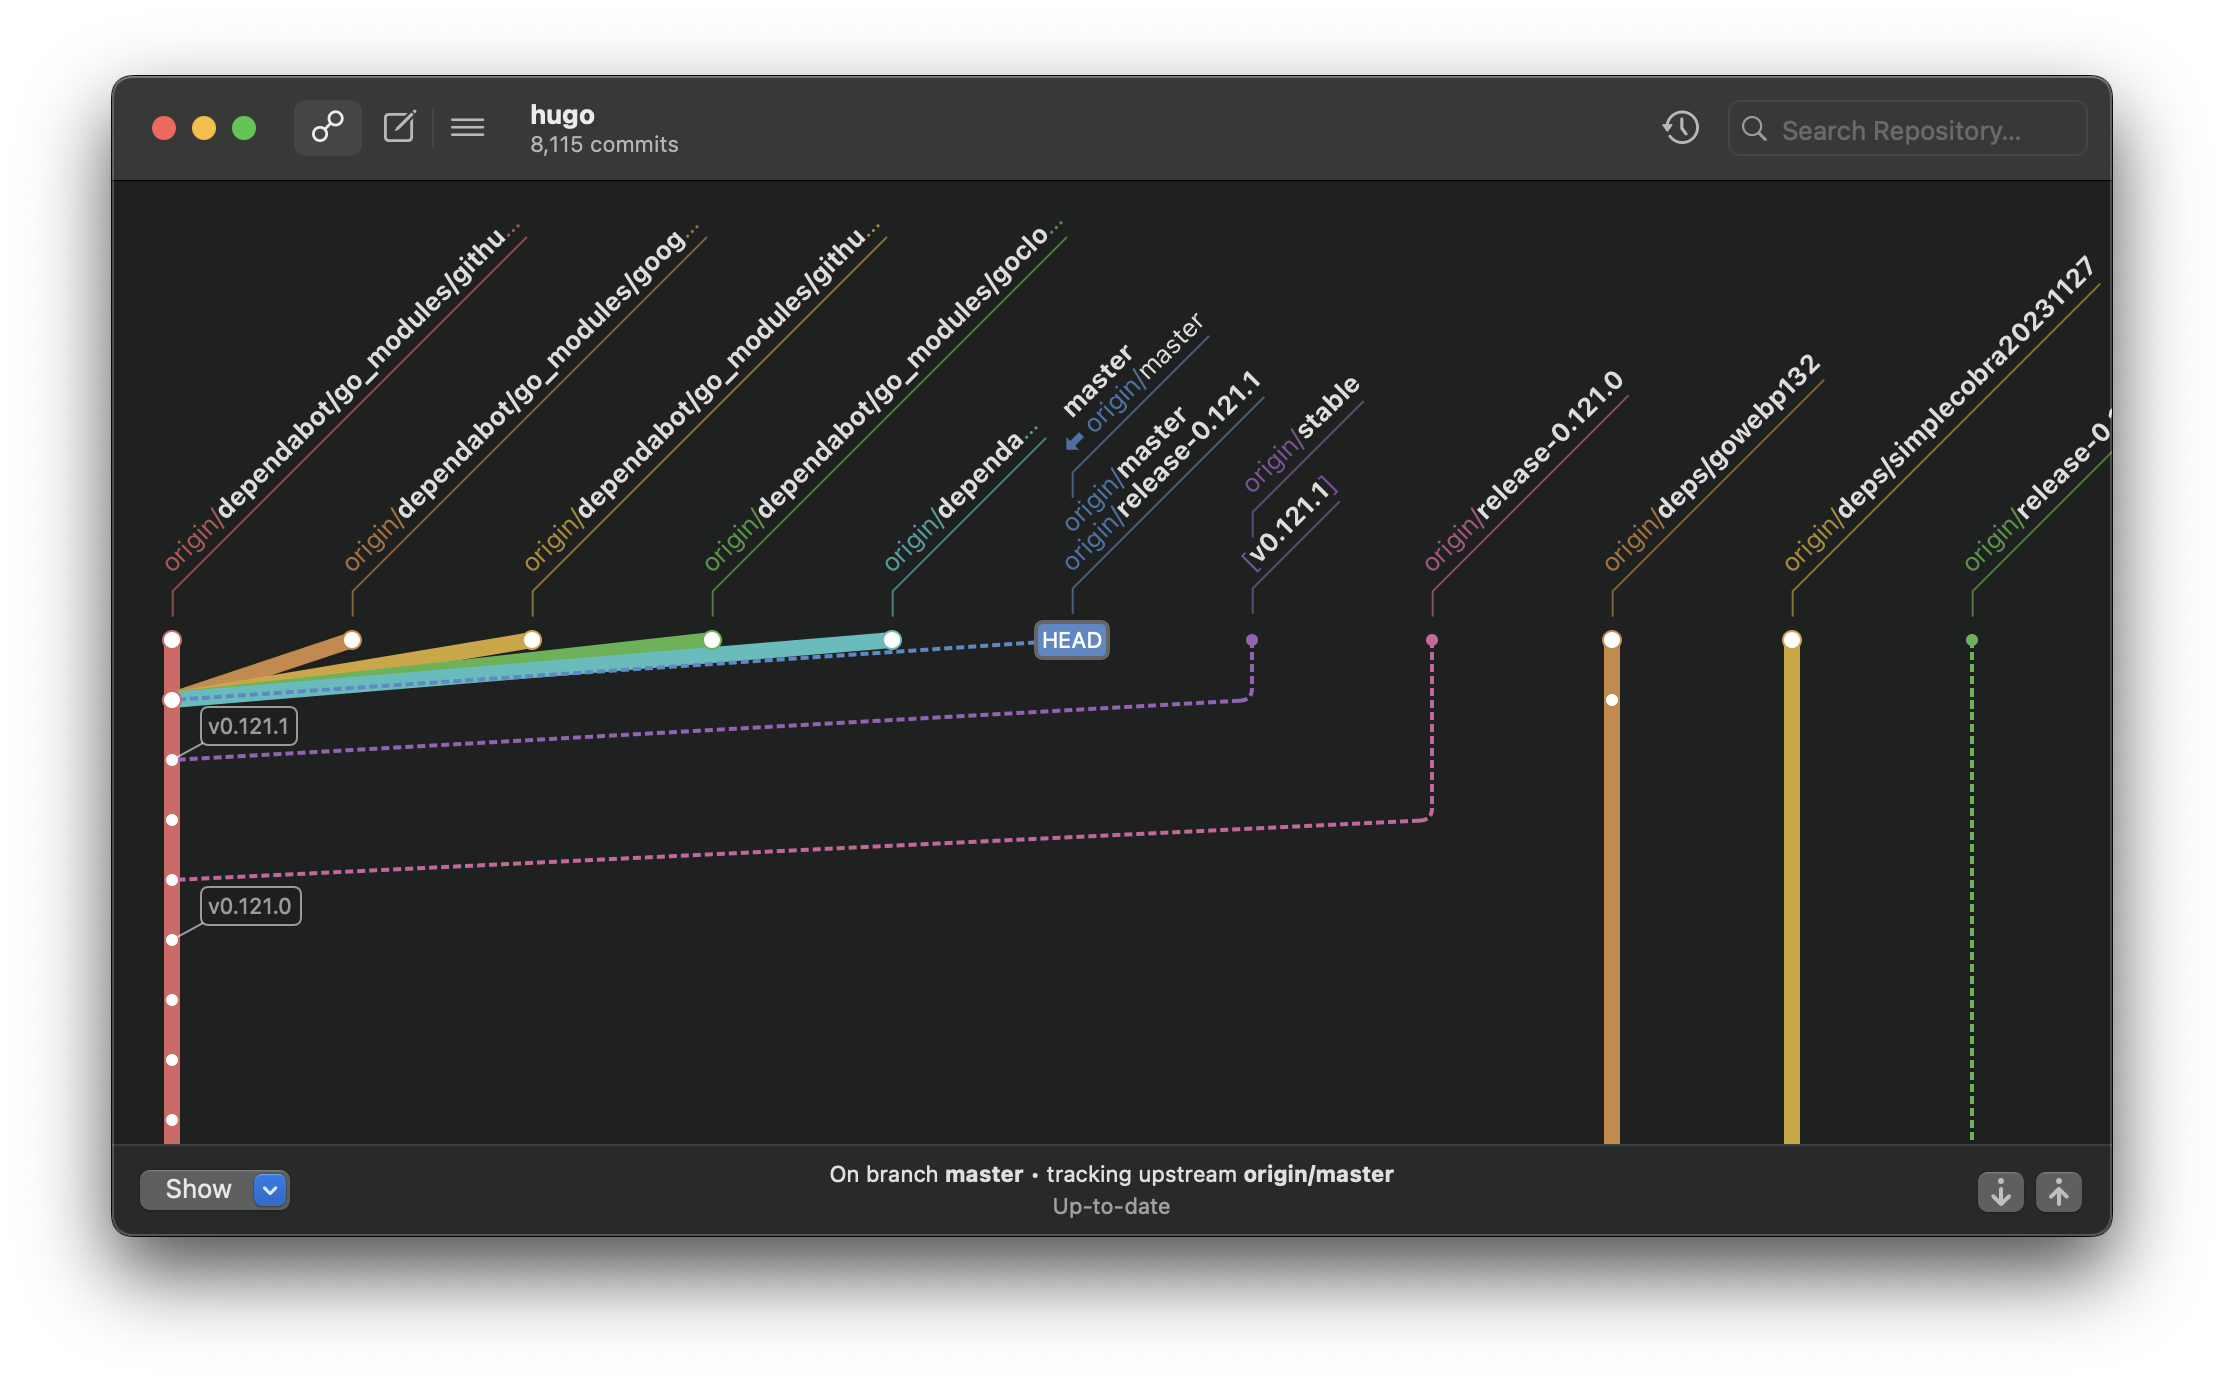
Task: Select the v0.121.0 tag label
Action: (x=250, y=906)
